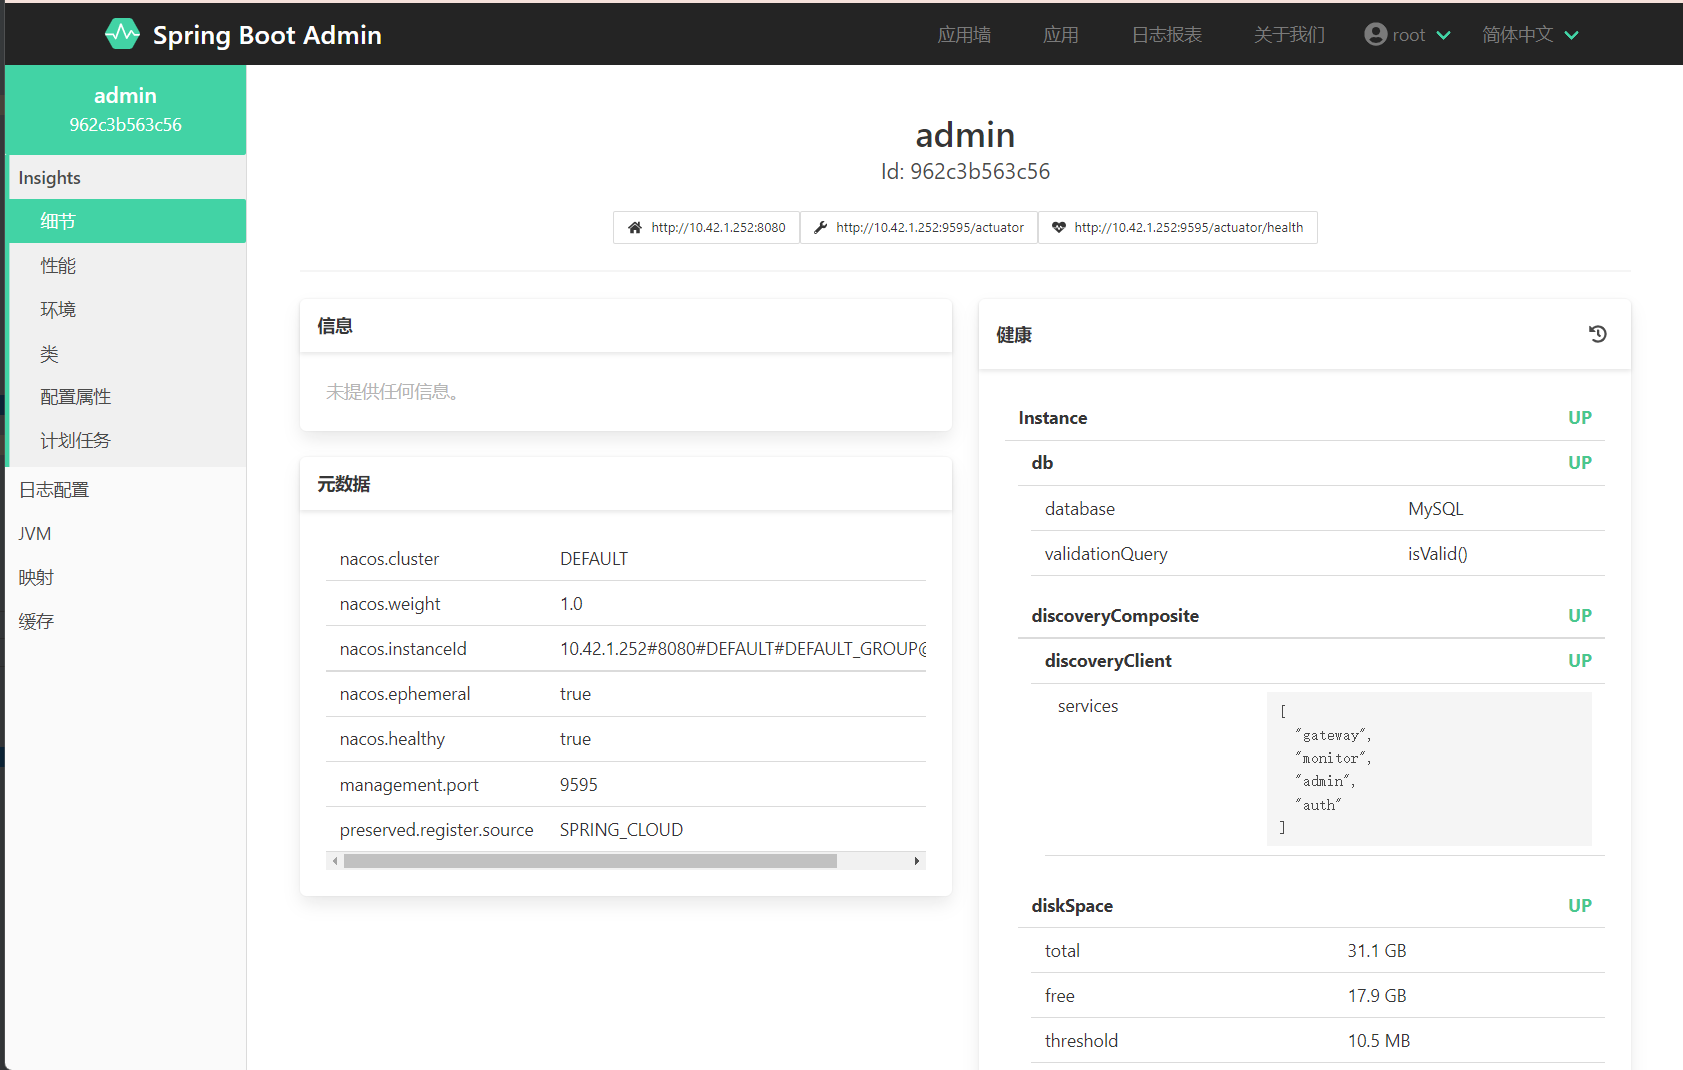Open the 简体中文 language dropdown

[1530, 35]
